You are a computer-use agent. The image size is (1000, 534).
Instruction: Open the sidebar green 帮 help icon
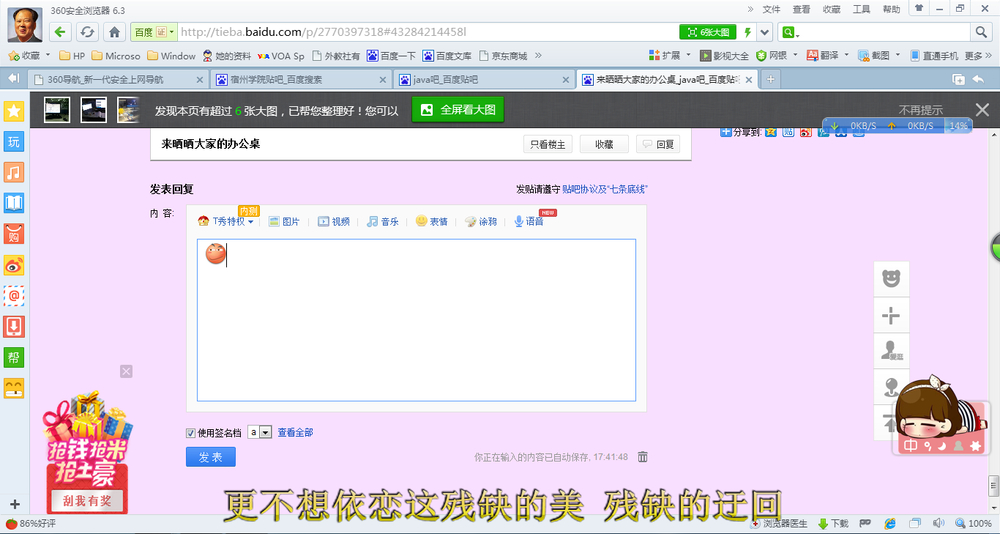(13, 357)
